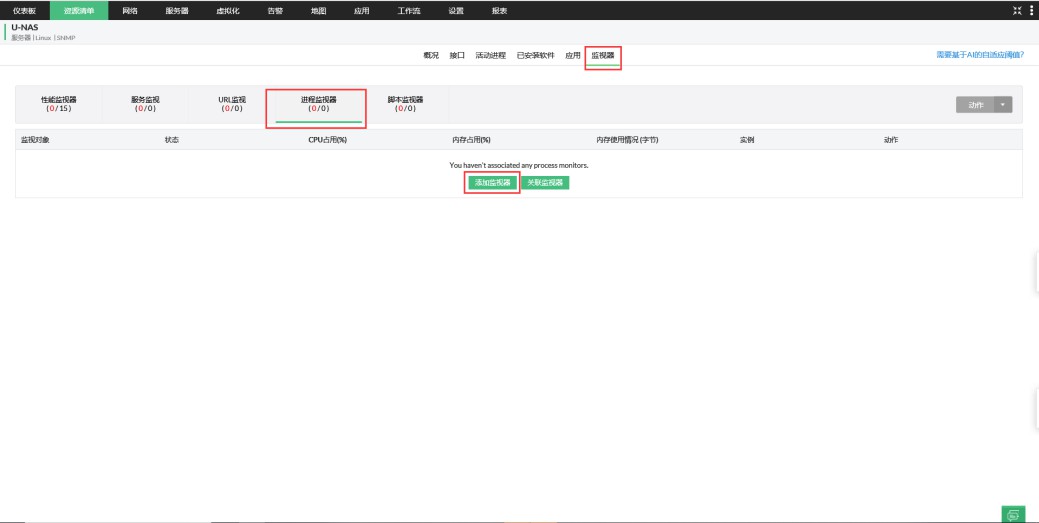Click the 添加监视器 button

point(492,183)
